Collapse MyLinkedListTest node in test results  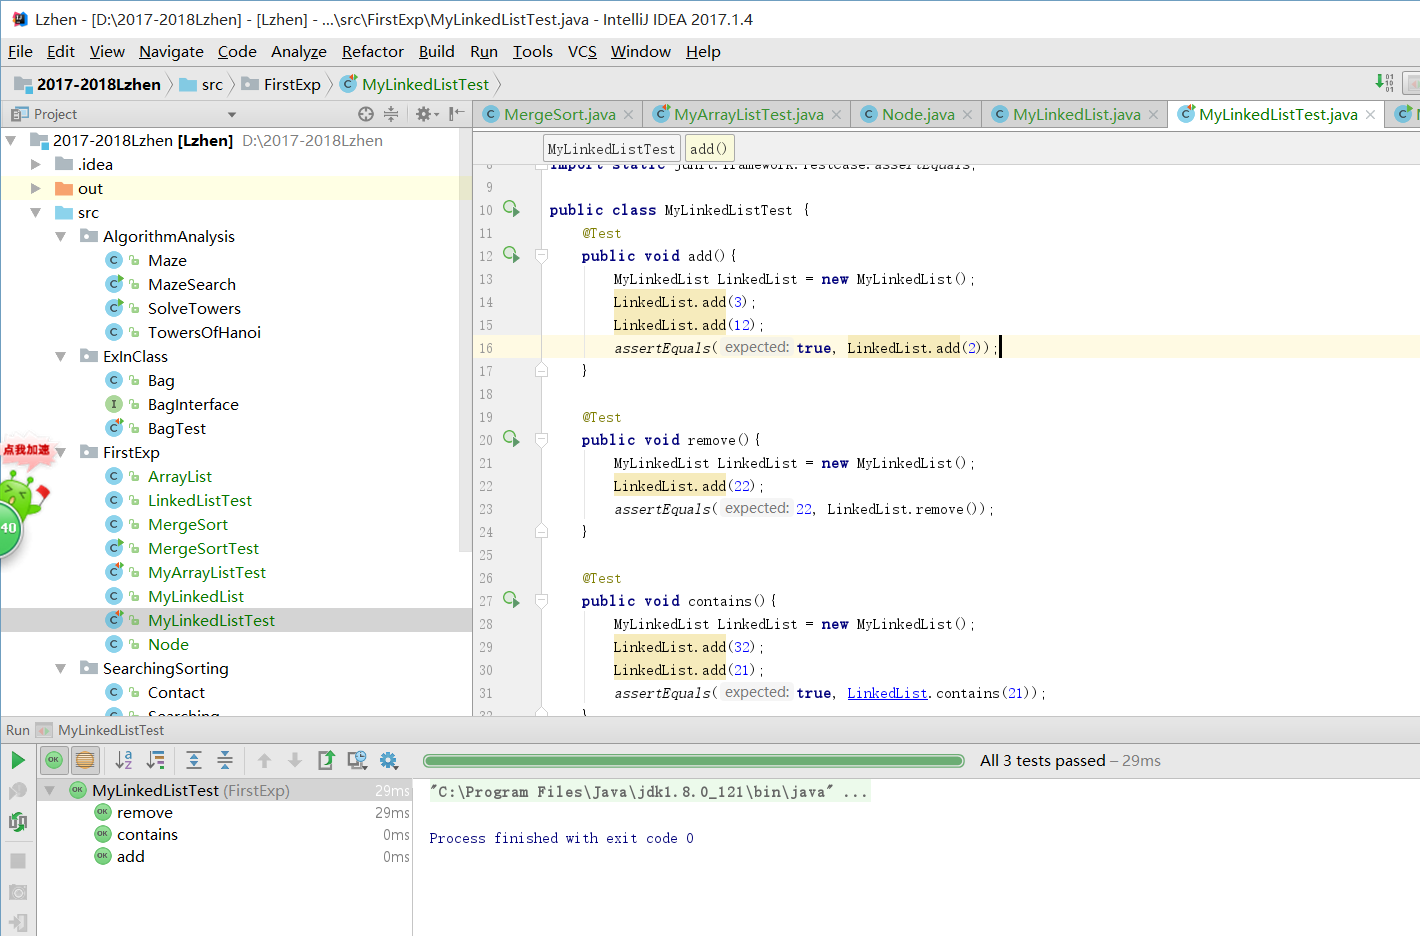49,791
